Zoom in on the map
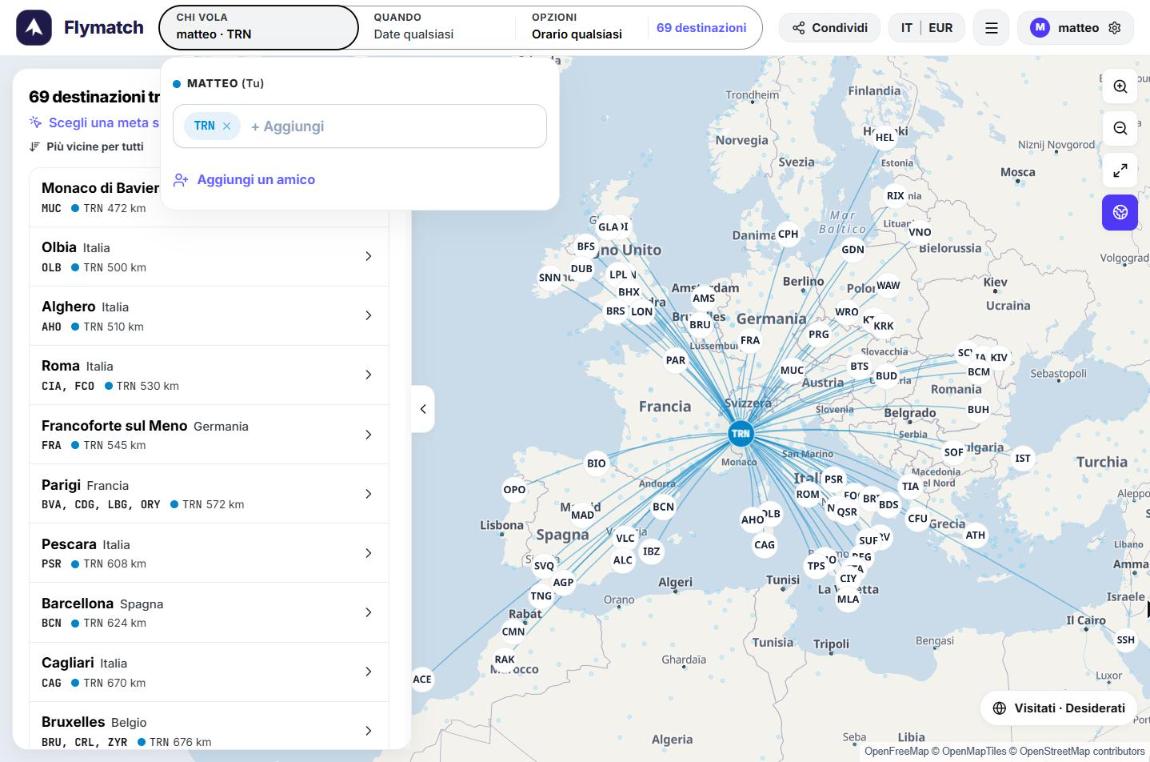The width and height of the screenshot is (1150, 762). 1120,87
